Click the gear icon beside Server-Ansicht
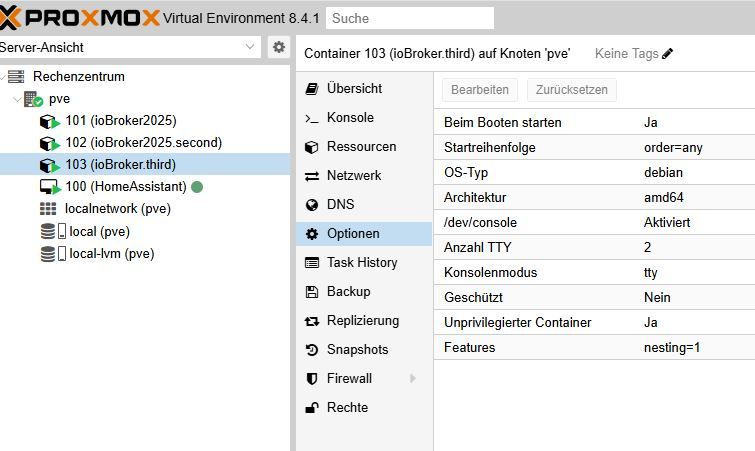 [279, 47]
